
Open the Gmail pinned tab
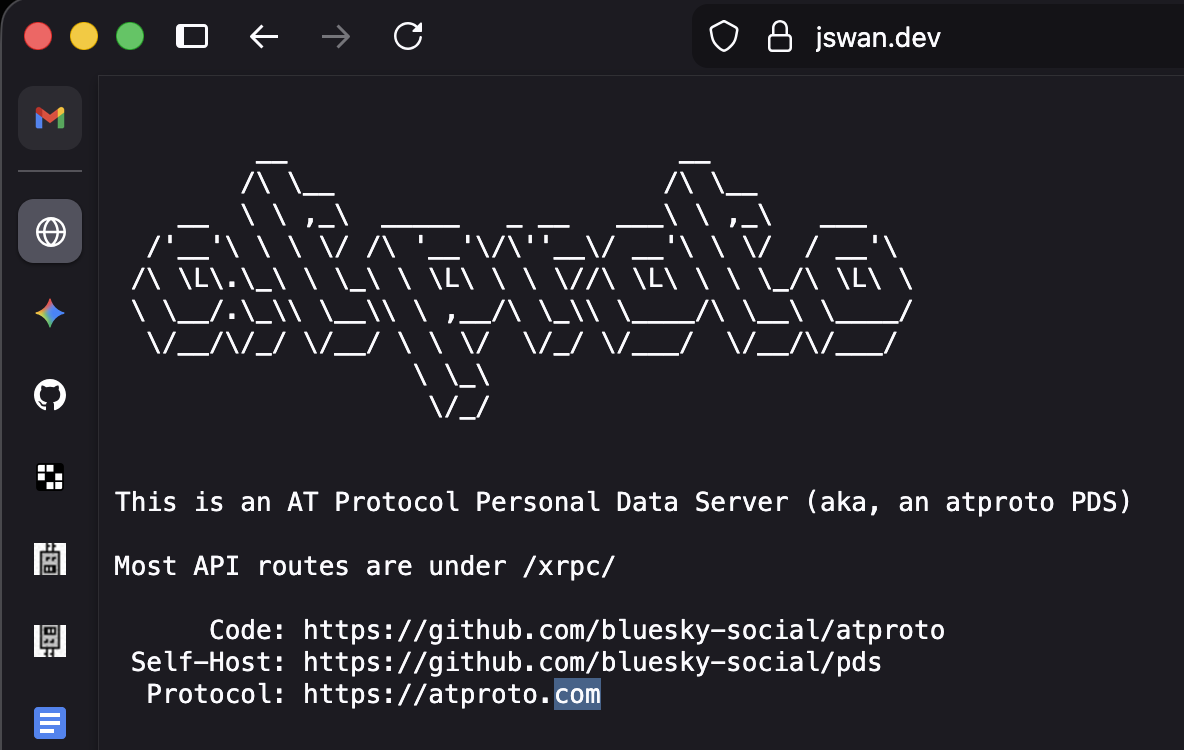pyautogui.click(x=50, y=118)
